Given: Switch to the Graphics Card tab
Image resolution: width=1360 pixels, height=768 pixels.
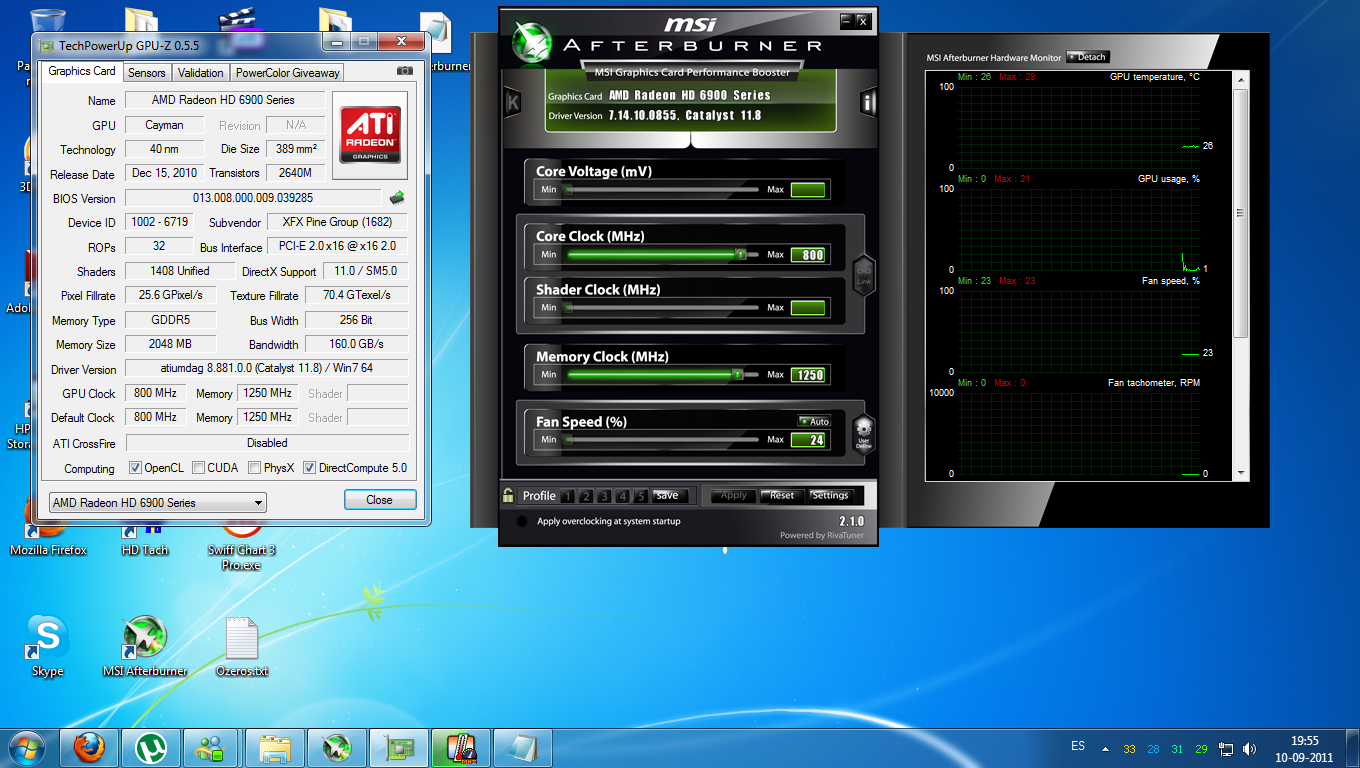Looking at the screenshot, I should pyautogui.click(x=82, y=71).
